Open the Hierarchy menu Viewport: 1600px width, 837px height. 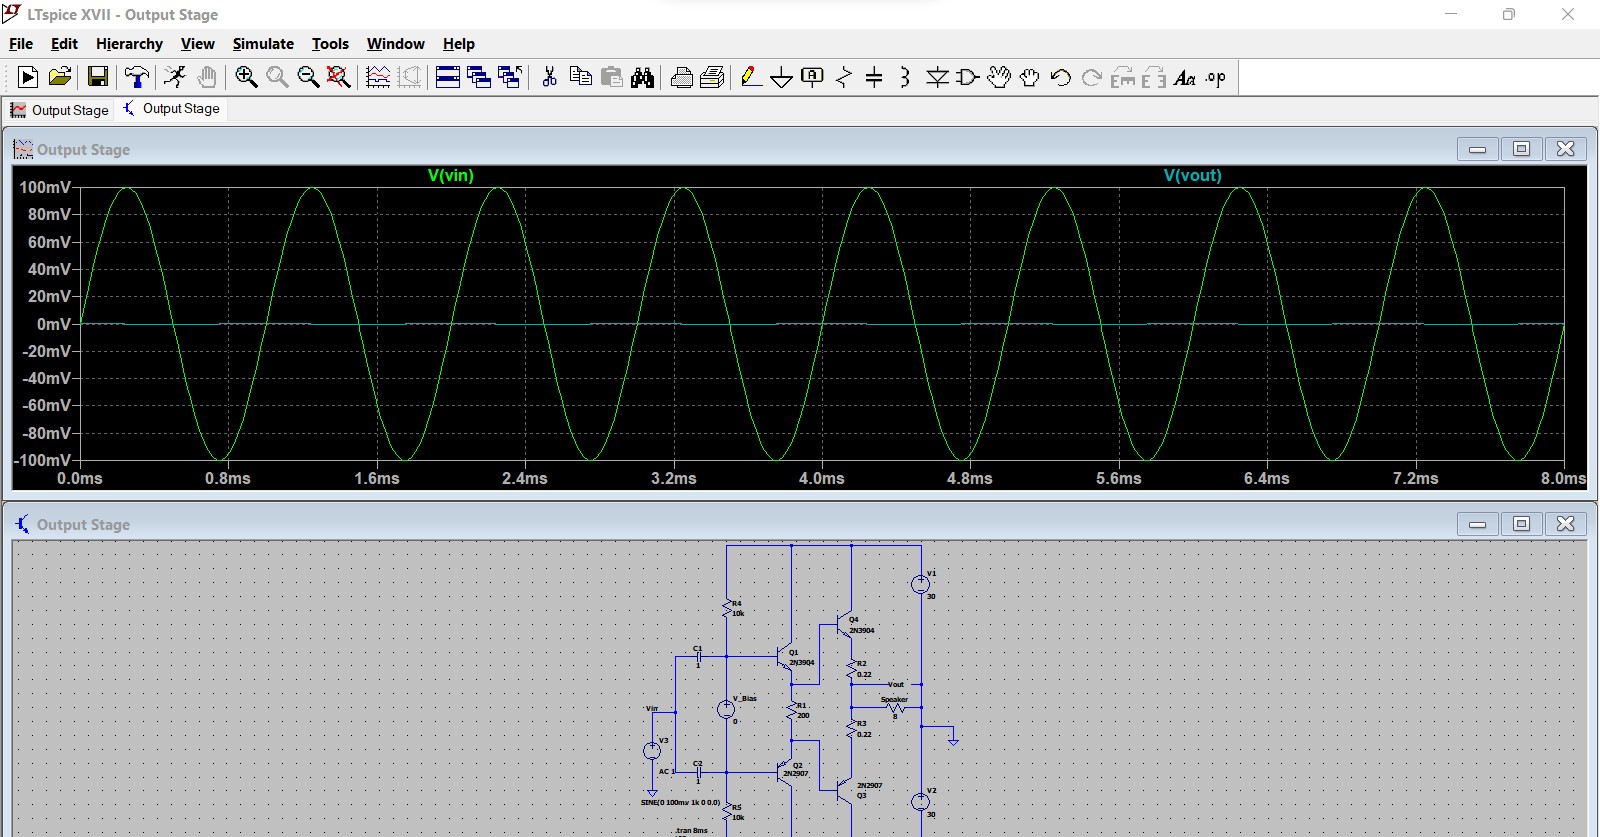(129, 44)
